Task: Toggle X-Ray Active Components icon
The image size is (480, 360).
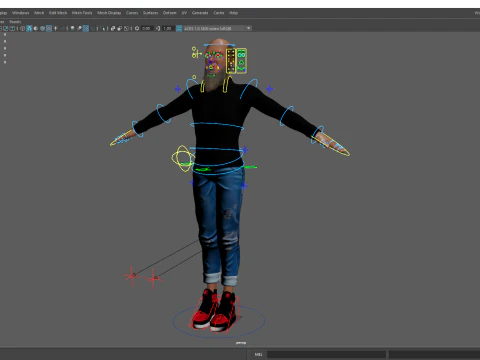Action: click(x=119, y=28)
